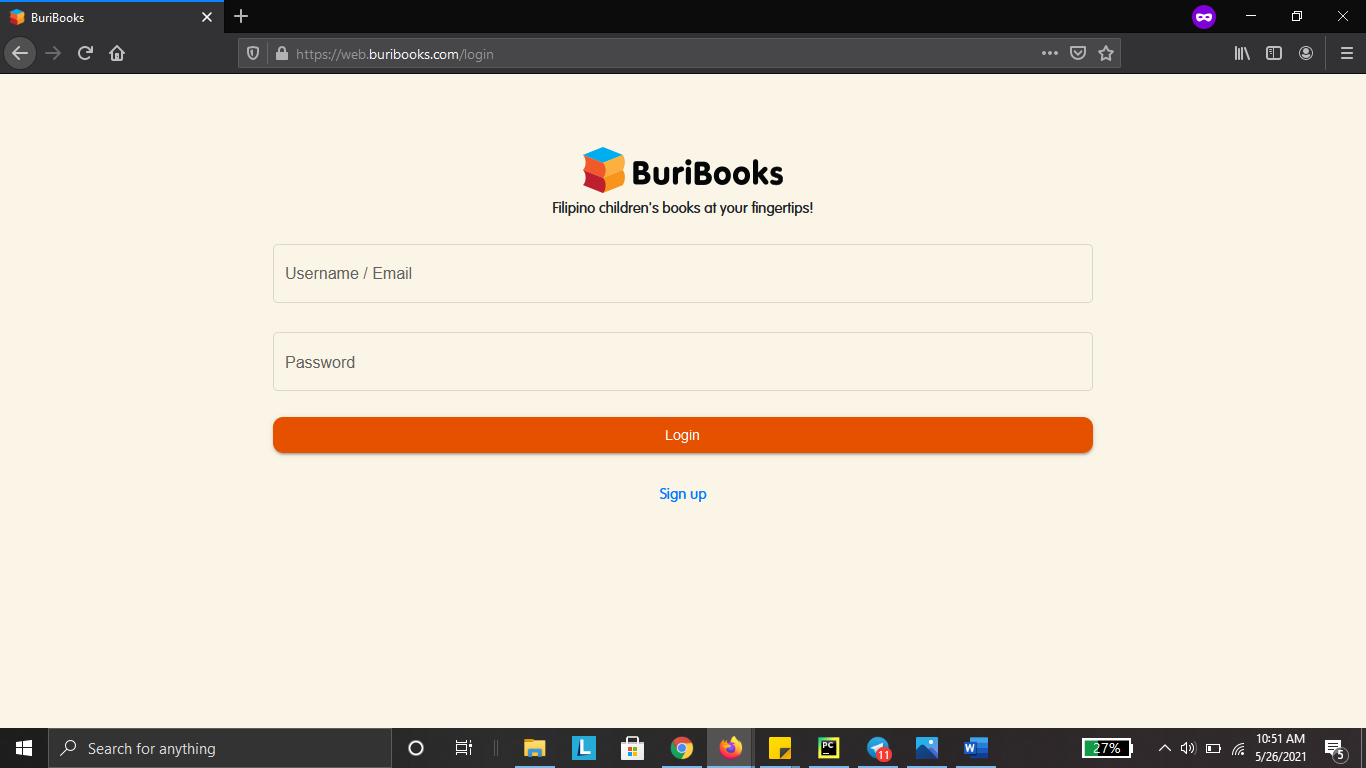The image size is (1366, 768).
Task: Open the Firefox hamburger menu
Action: [x=1346, y=54]
